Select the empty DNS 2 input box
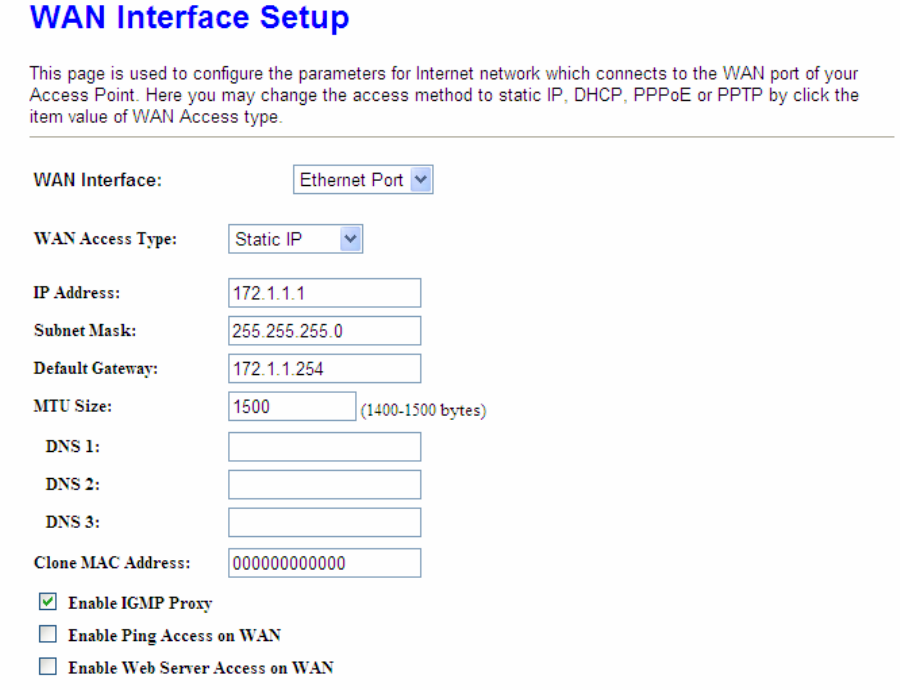 point(324,484)
